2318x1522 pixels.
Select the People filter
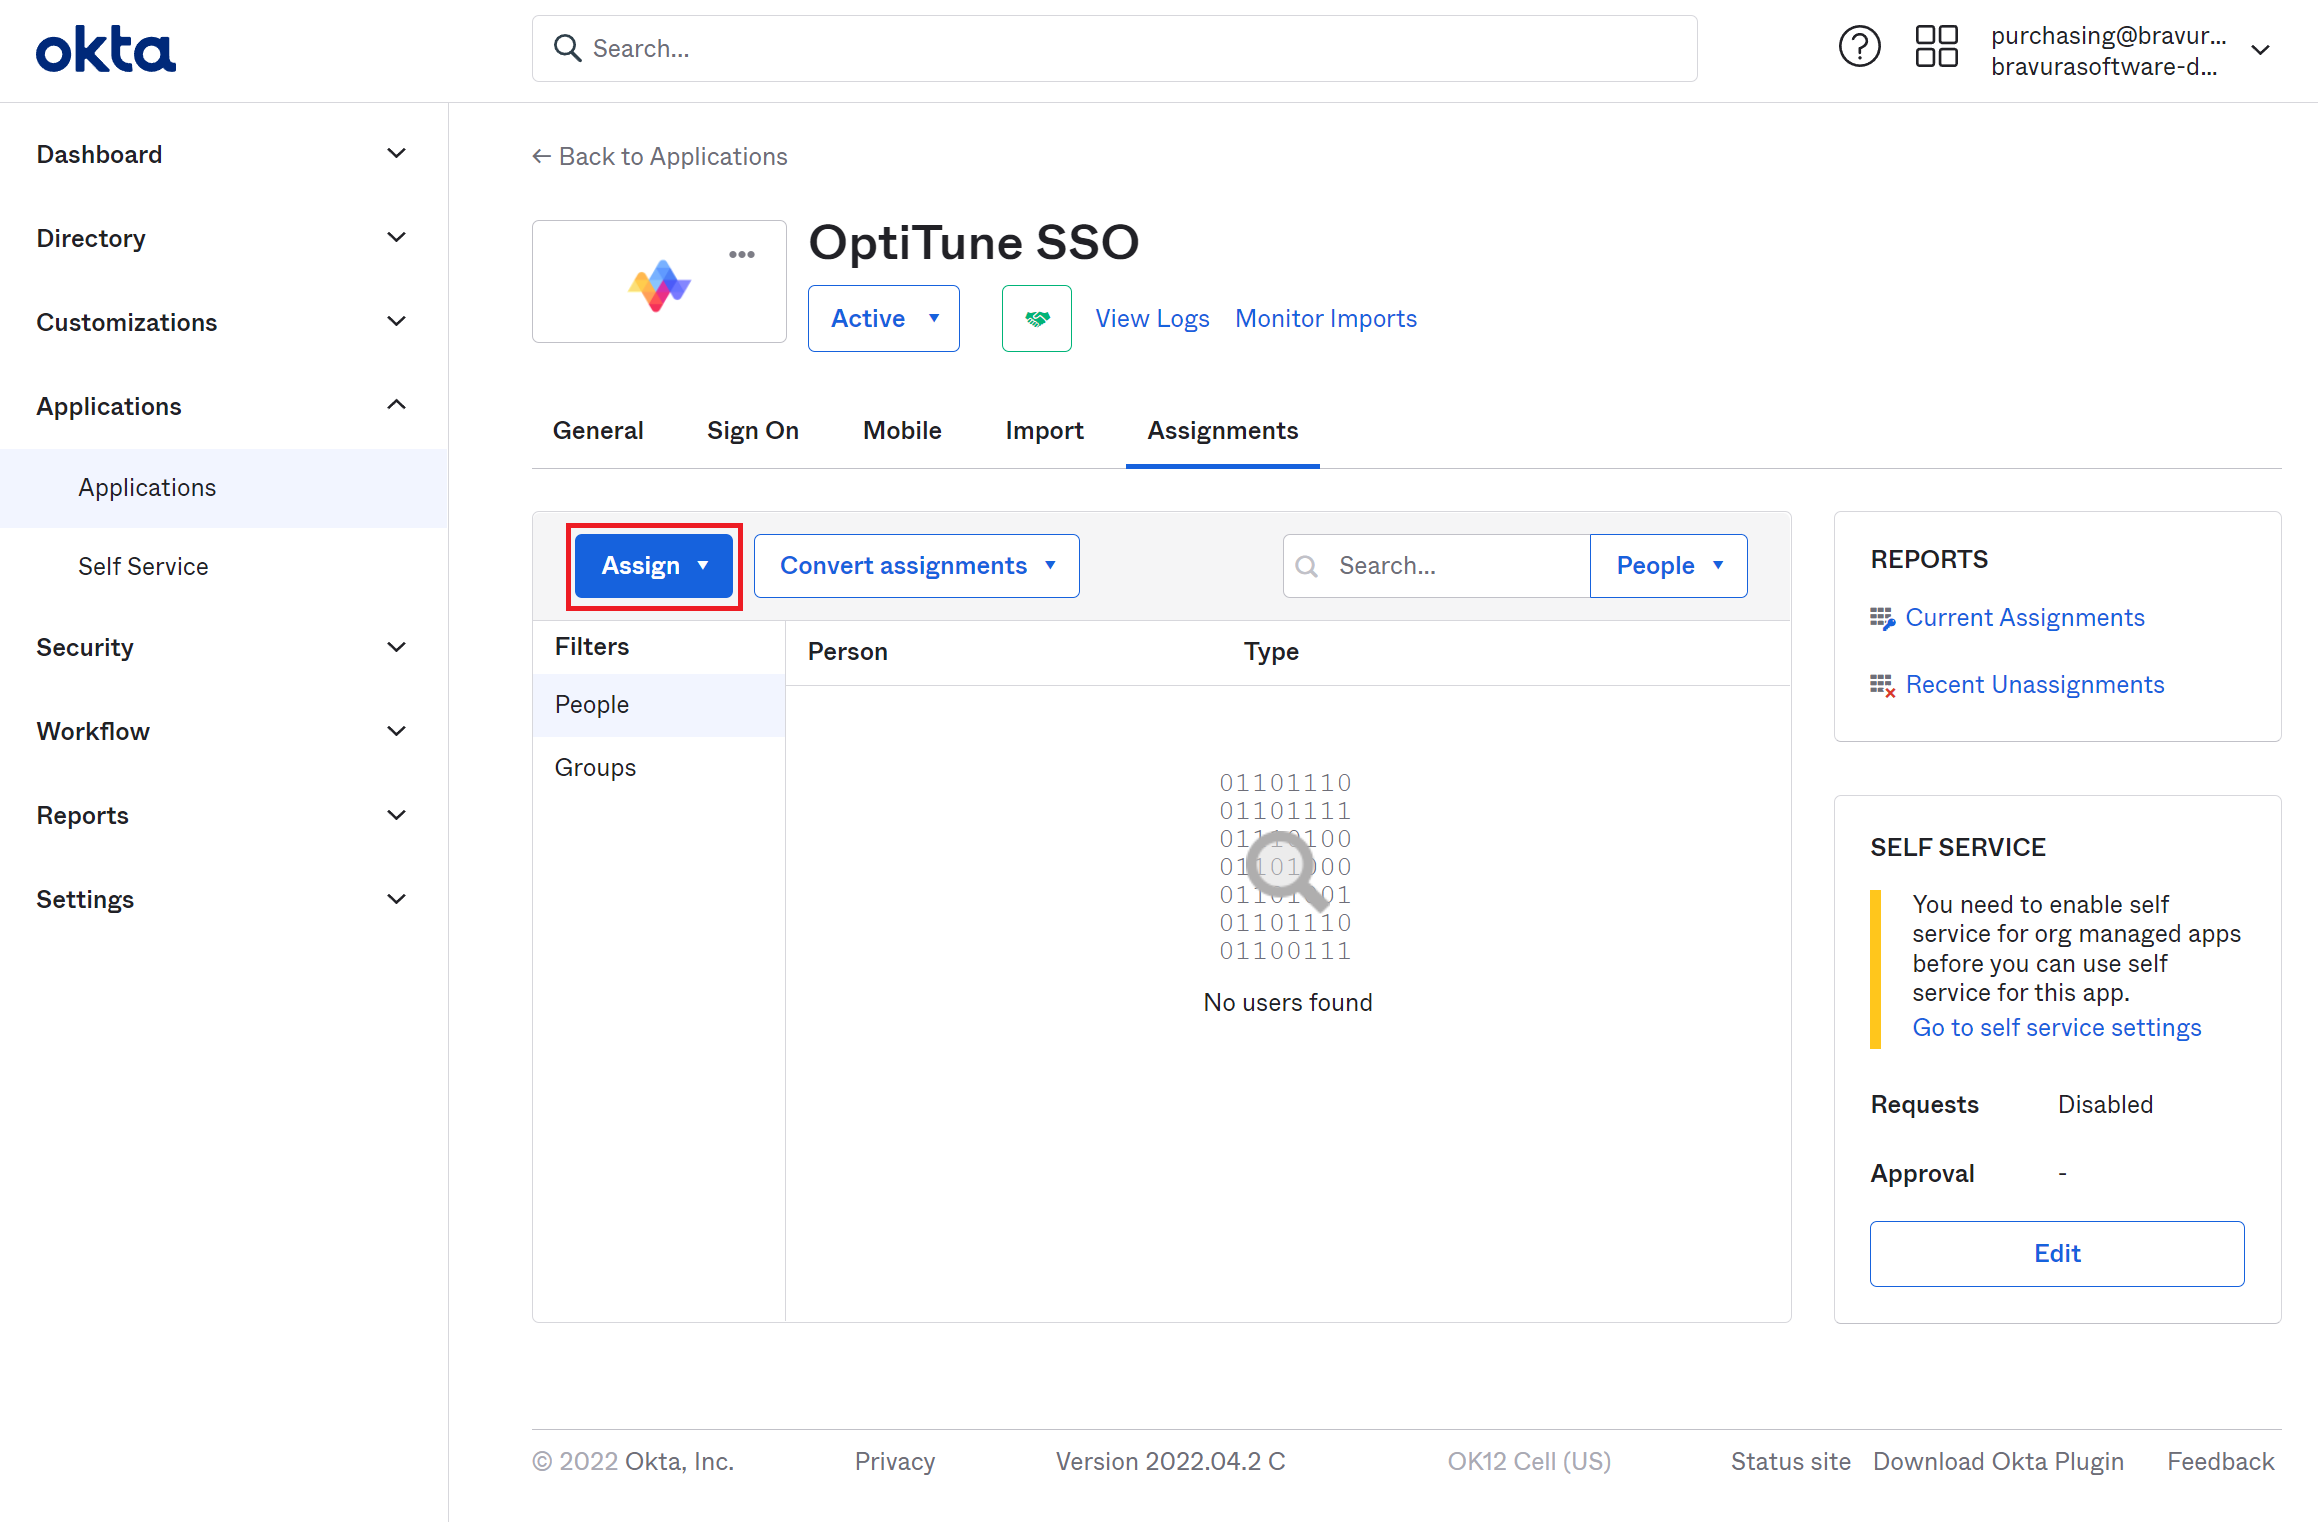click(659, 705)
